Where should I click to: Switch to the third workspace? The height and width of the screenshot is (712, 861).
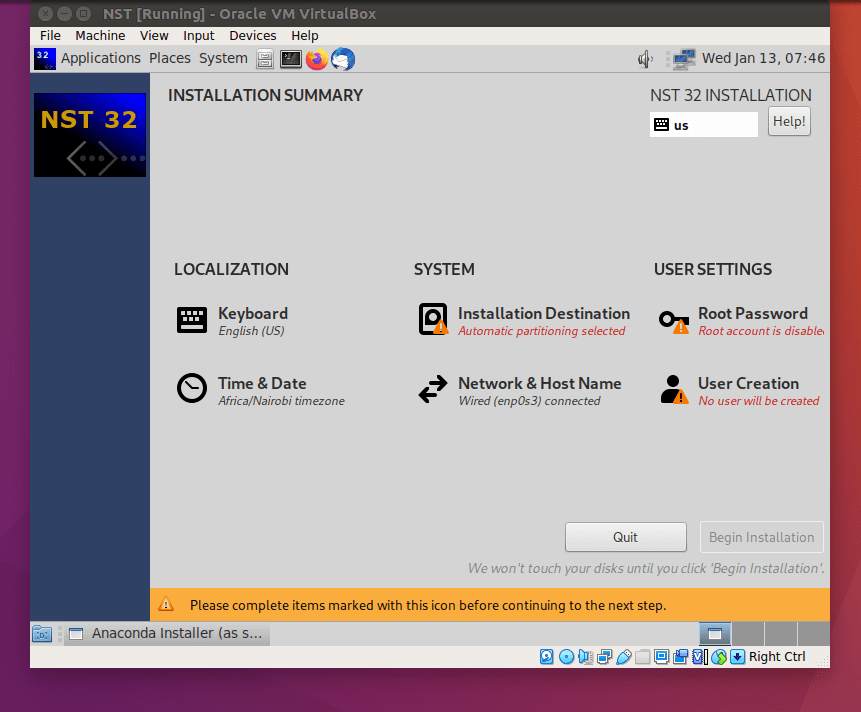pos(780,634)
